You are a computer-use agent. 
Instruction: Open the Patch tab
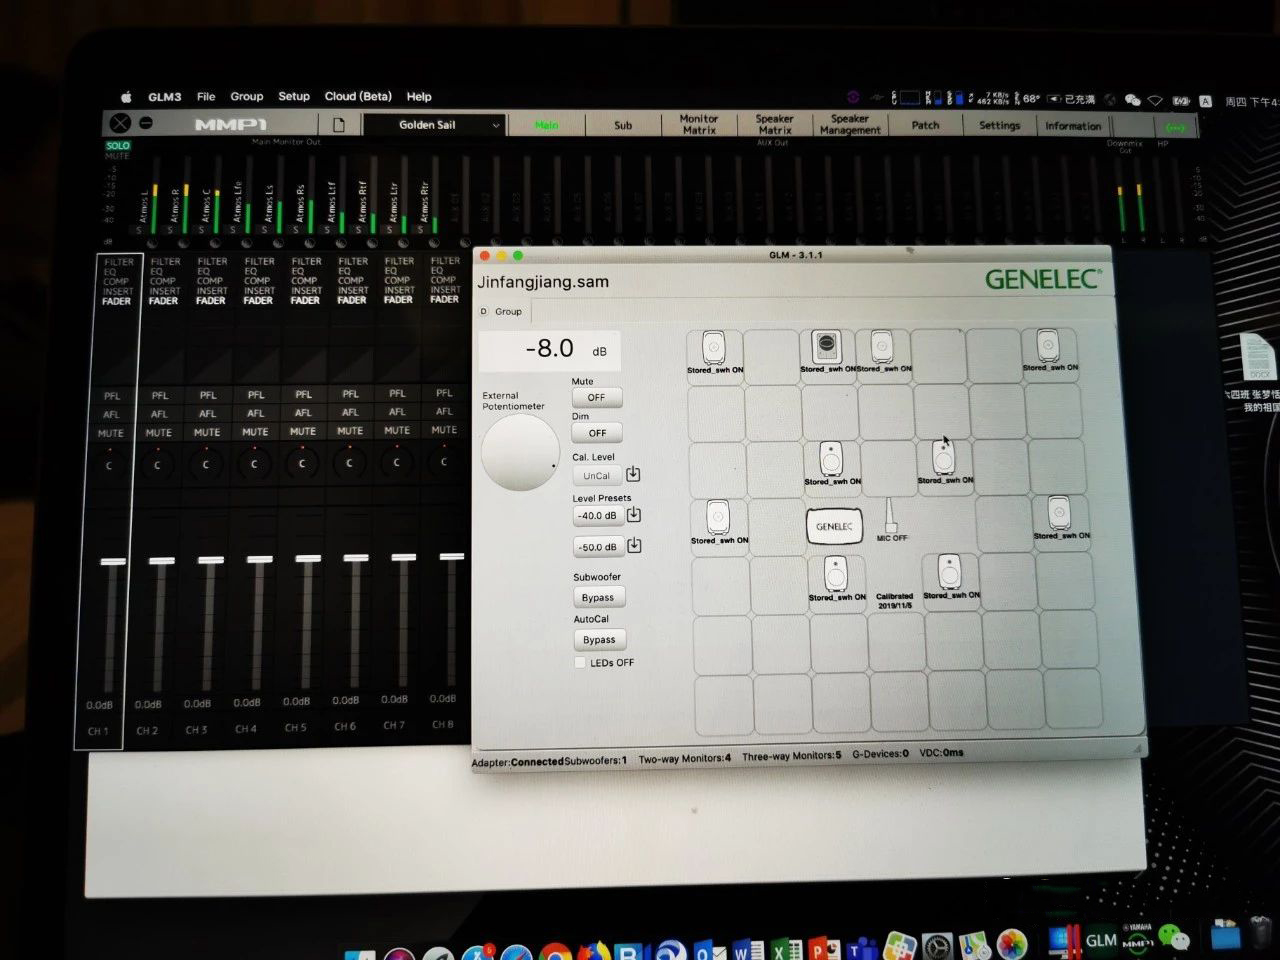pos(926,126)
